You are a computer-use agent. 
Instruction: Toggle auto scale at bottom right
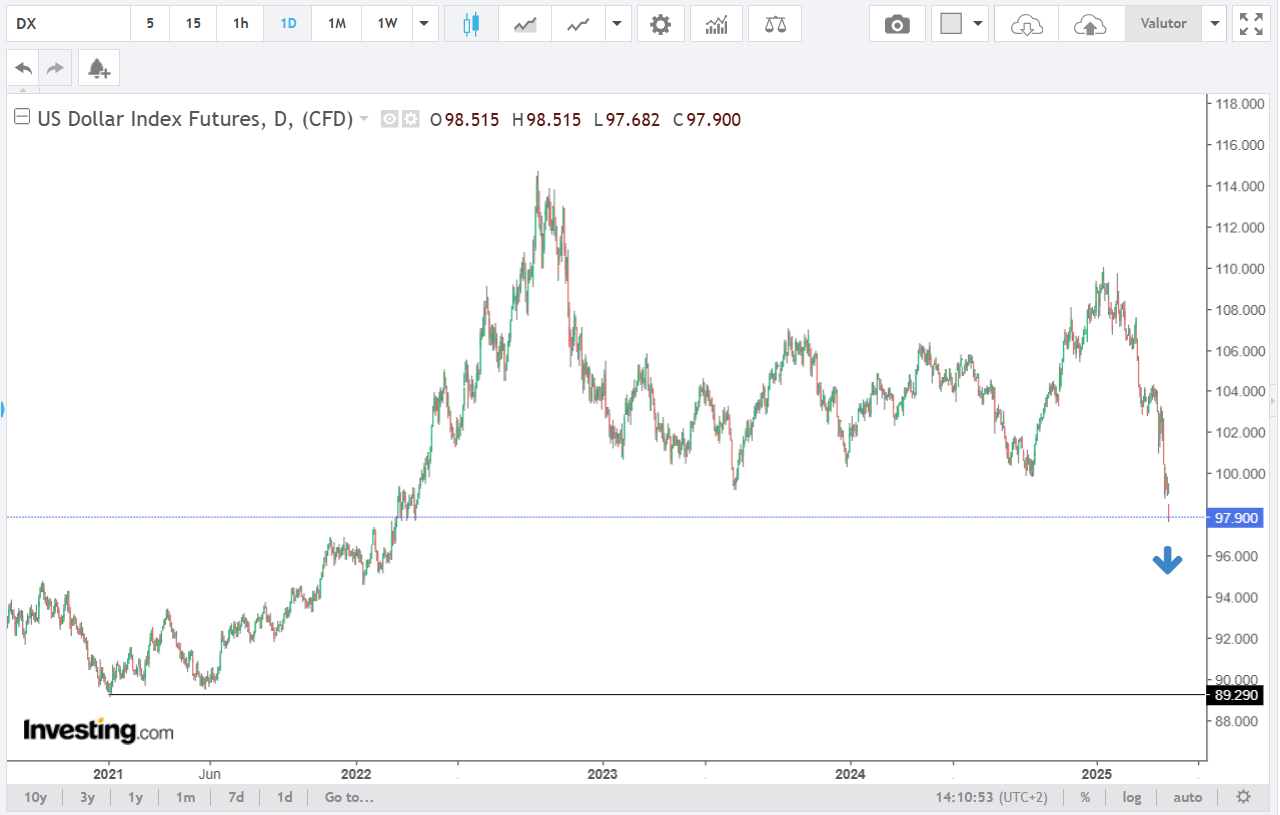[x=1187, y=797]
